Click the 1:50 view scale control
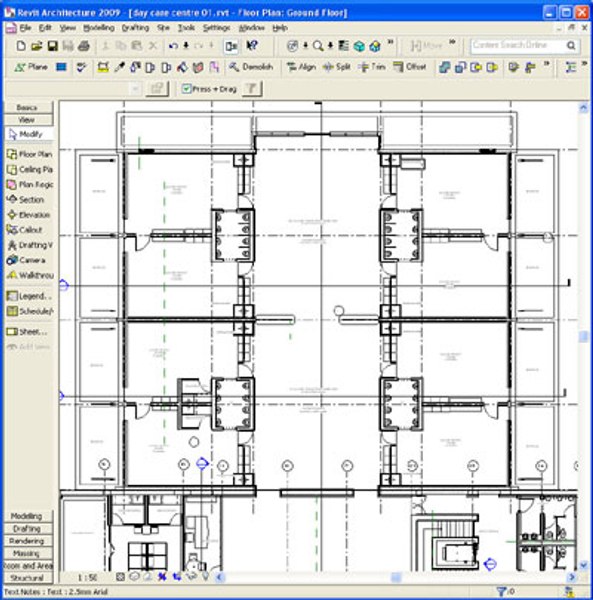Viewport: 593px width, 600px height. (87, 577)
